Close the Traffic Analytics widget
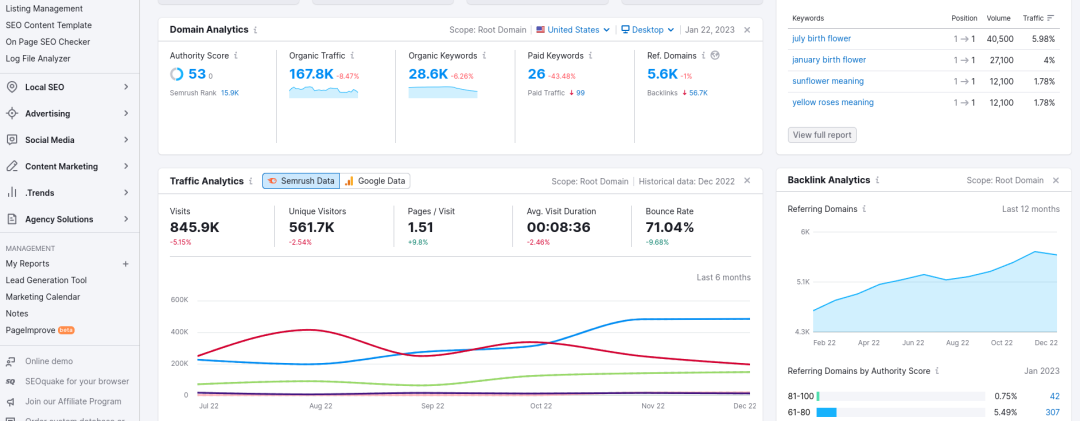Viewport: 1080px width, 421px height. click(746, 181)
